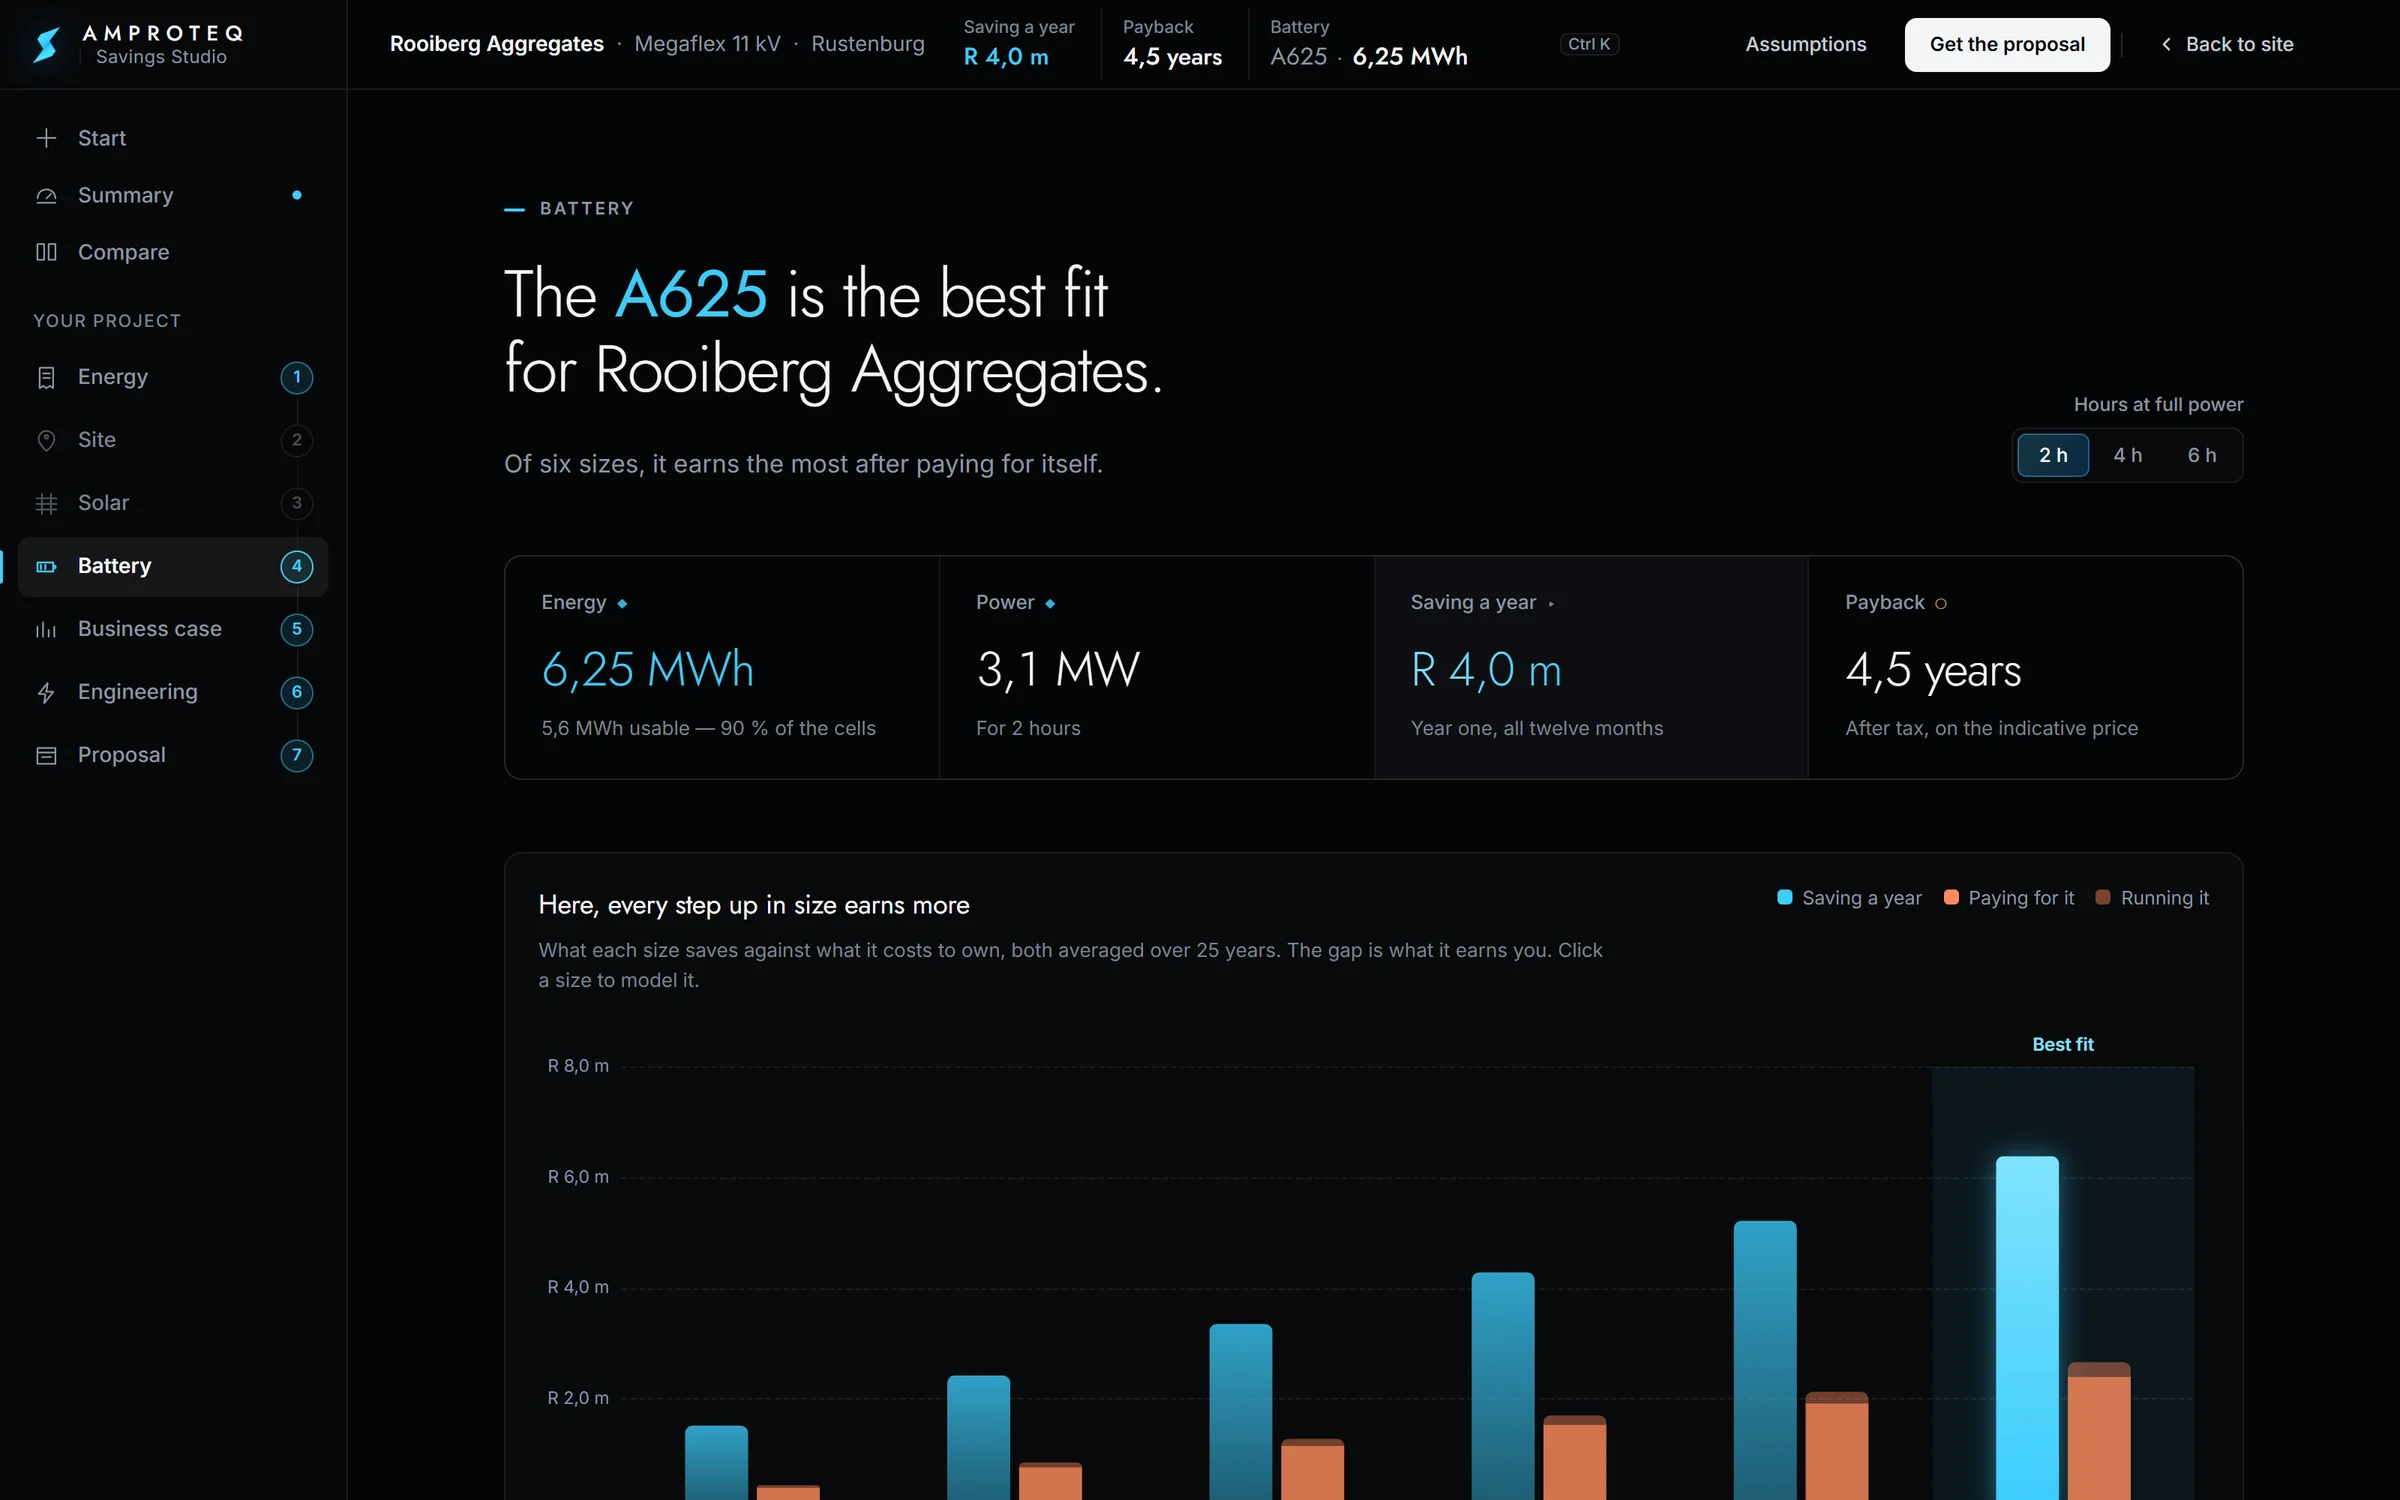Select 6 h hours at full power

coord(2202,455)
